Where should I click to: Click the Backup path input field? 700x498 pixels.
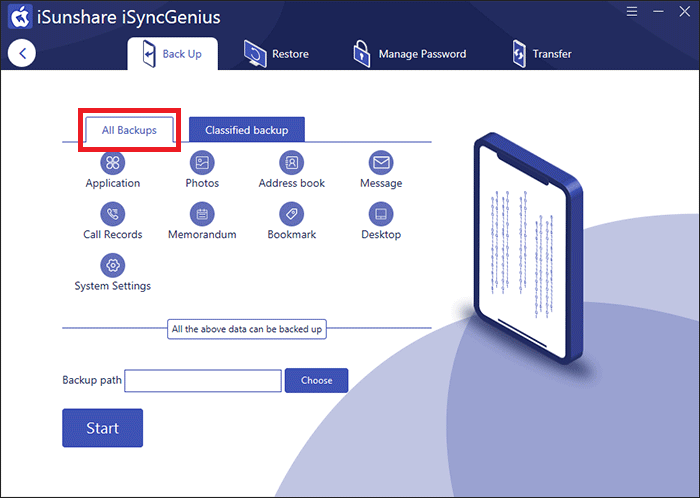[x=203, y=381]
